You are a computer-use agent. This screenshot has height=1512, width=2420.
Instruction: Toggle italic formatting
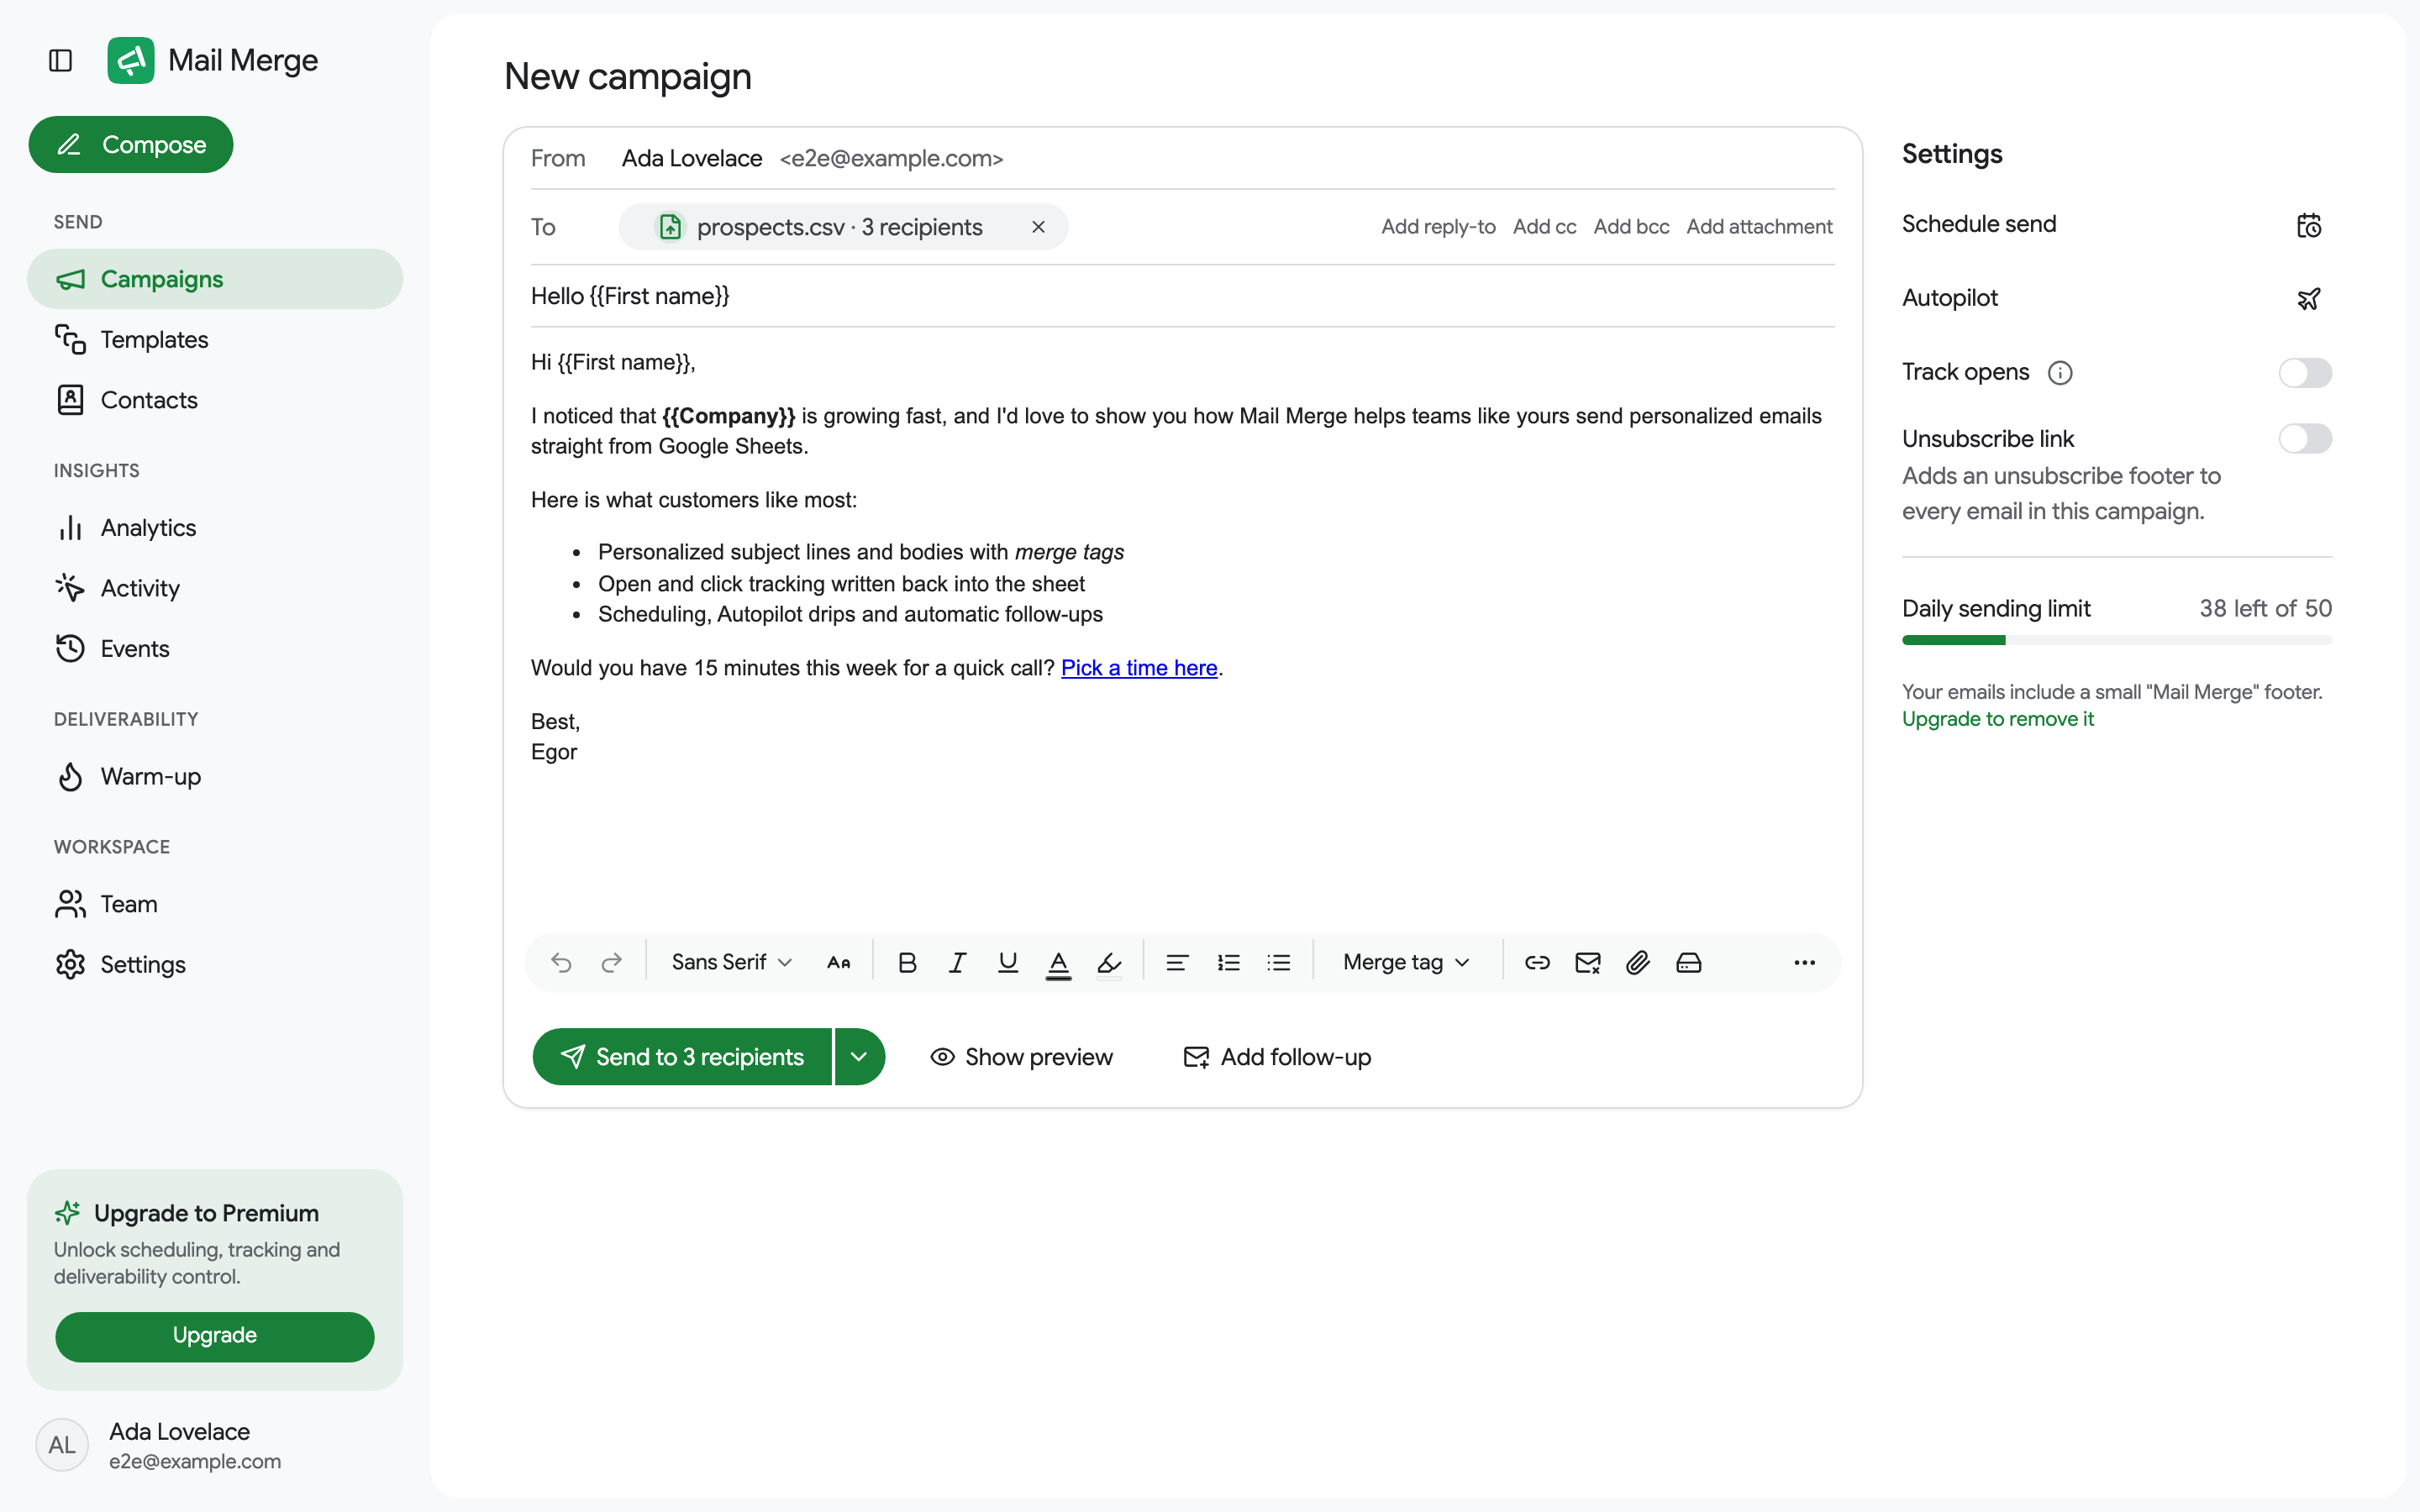point(957,962)
